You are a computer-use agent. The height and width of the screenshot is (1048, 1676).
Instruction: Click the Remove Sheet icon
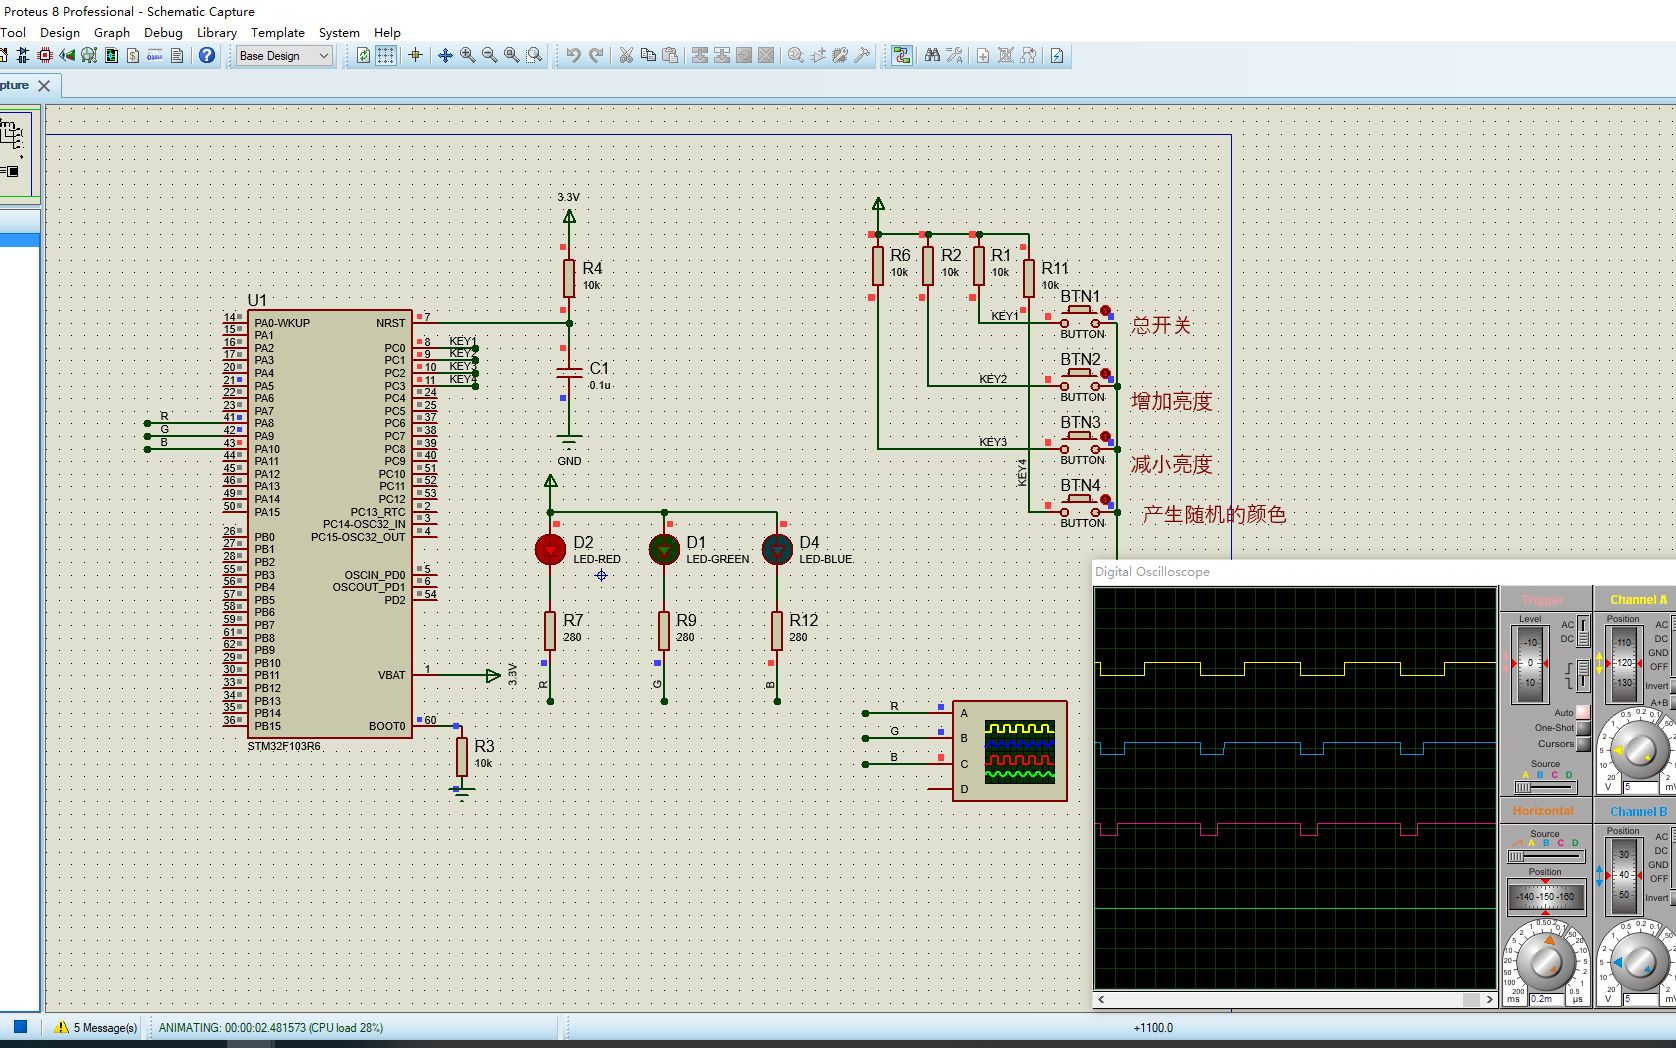(1006, 56)
